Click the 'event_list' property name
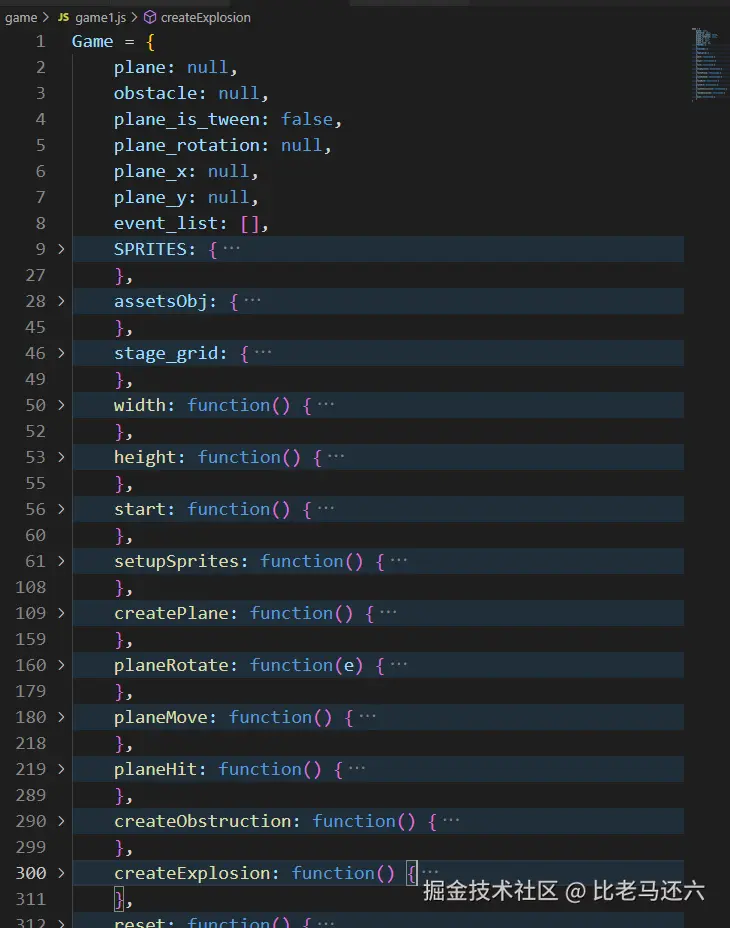 [x=166, y=223]
